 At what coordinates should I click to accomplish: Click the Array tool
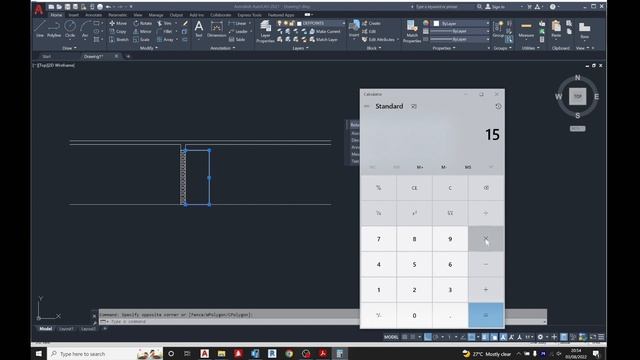coord(165,40)
